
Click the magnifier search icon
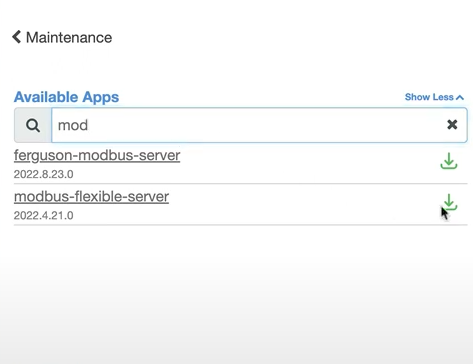[33, 125]
